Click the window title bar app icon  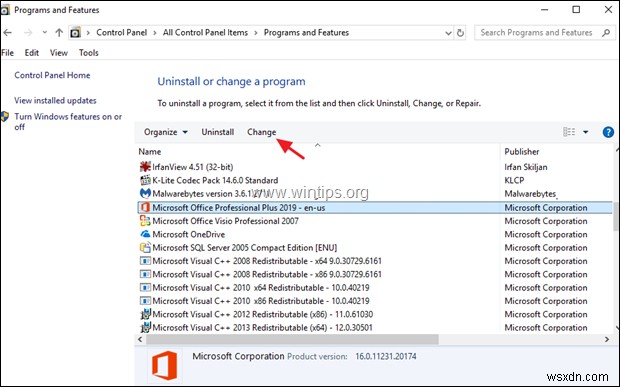coord(5,10)
